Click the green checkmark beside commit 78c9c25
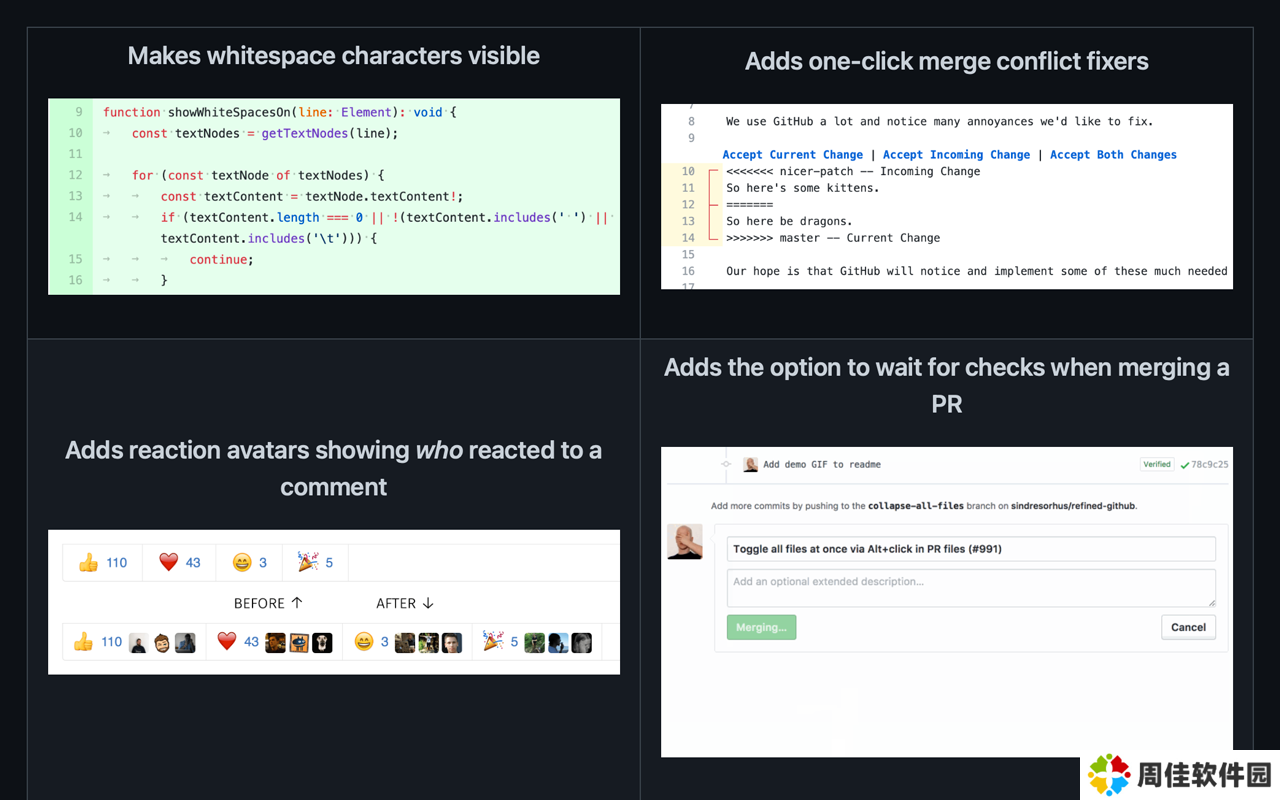Image resolution: width=1280 pixels, height=800 pixels. (1184, 465)
